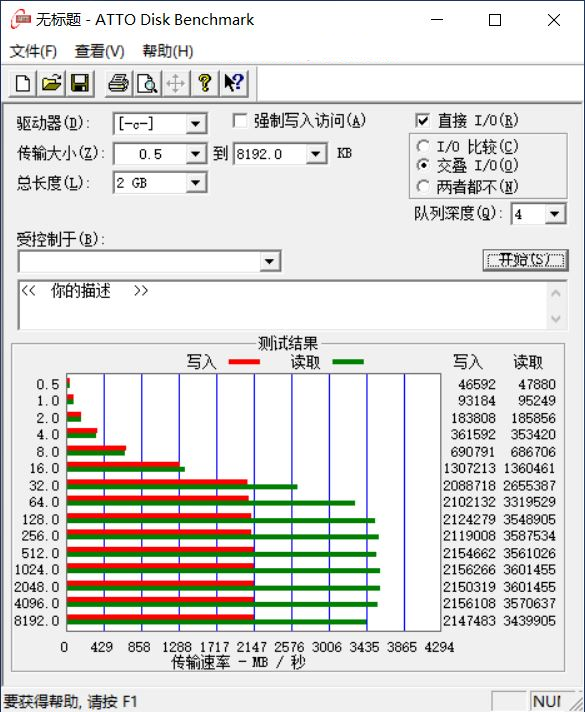Viewport: 585px width, 712px height.
Task: Click the axis tick label 2147
Action: (x=252, y=647)
